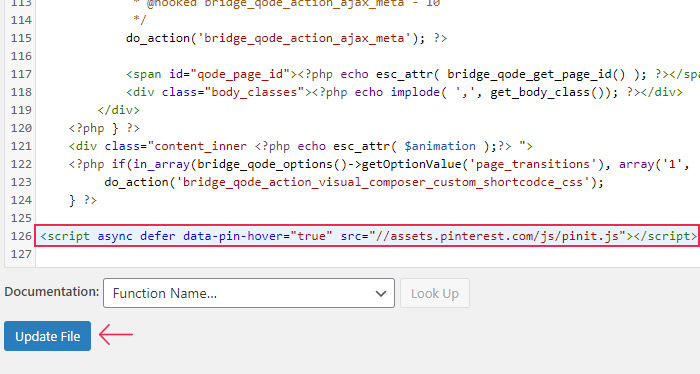
Task: Click the do_action 'bridge_qode_action_ajax_meta' line
Action: pyautogui.click(x=286, y=38)
